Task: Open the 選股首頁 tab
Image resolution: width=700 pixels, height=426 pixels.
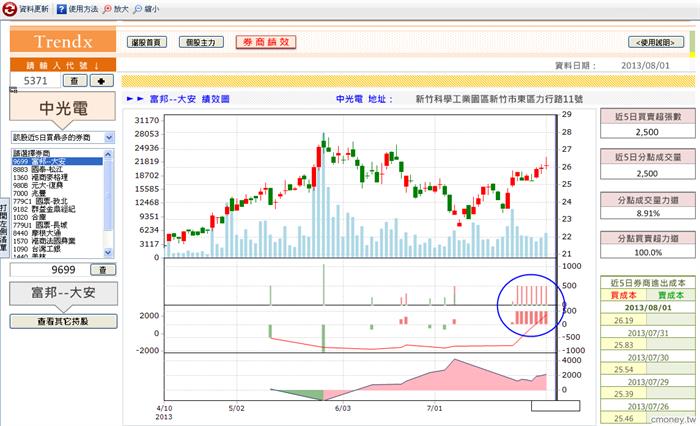Action: point(146,42)
